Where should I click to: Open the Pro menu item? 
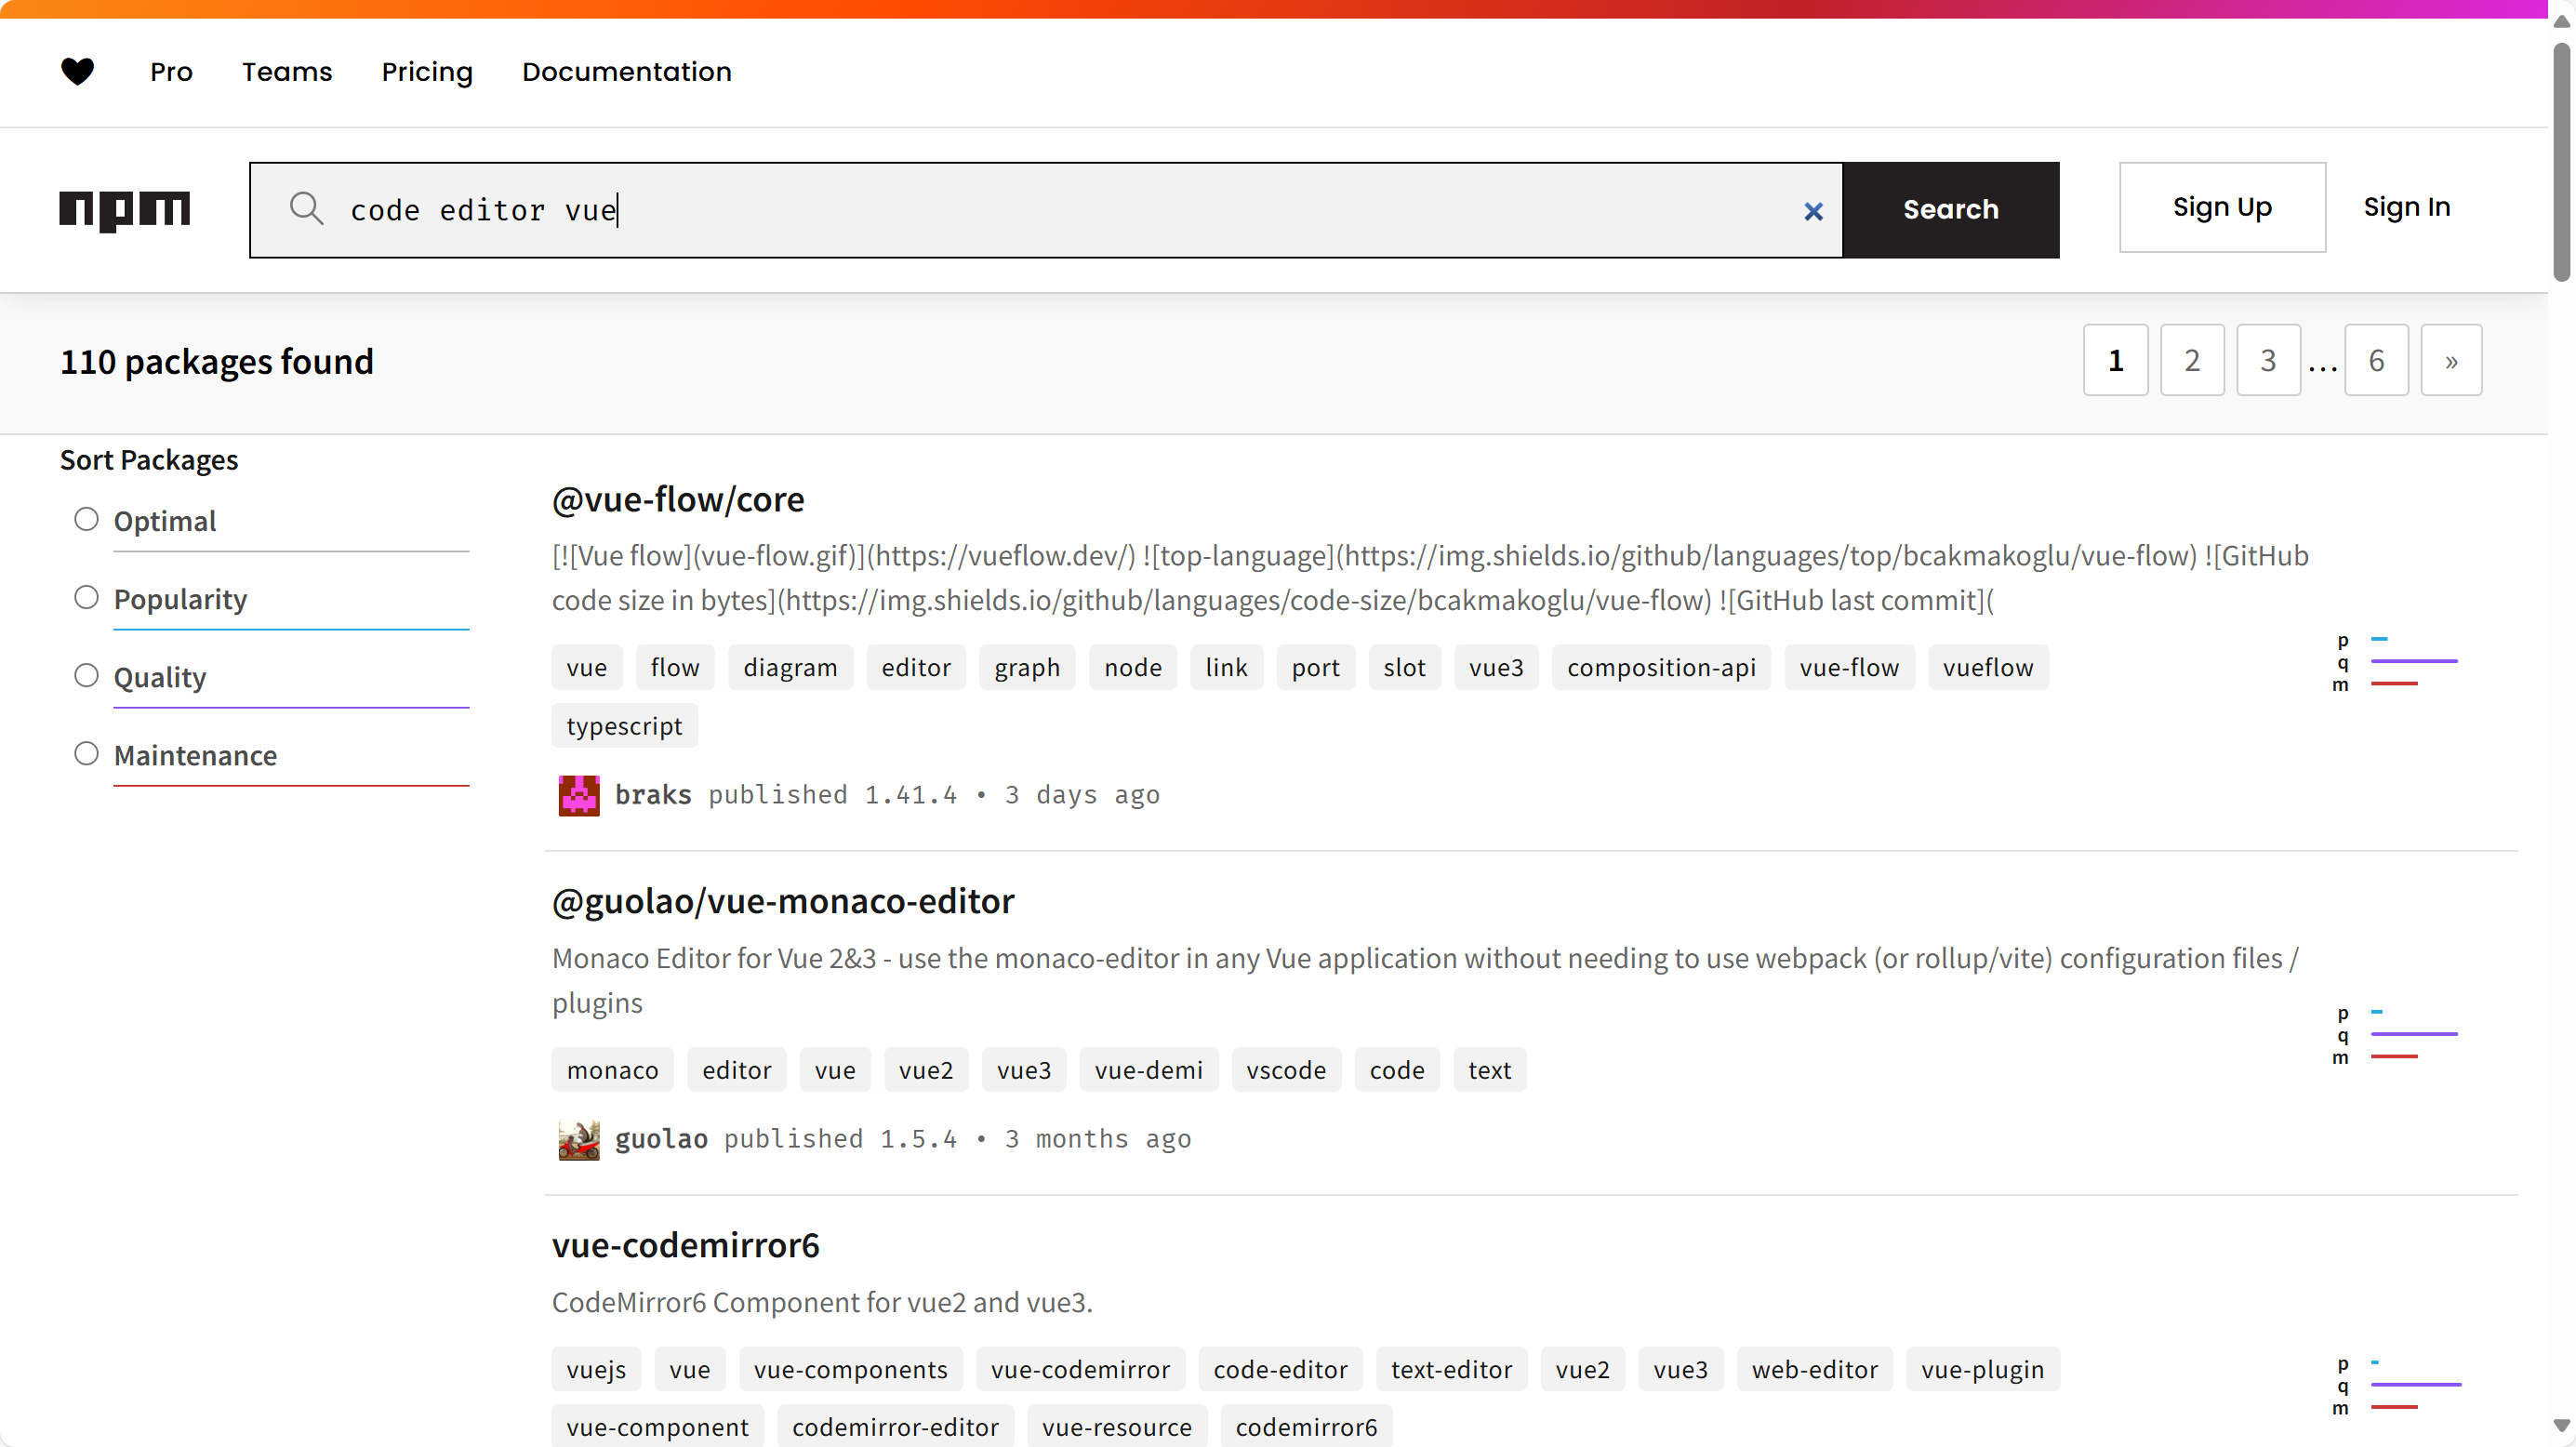(x=171, y=72)
